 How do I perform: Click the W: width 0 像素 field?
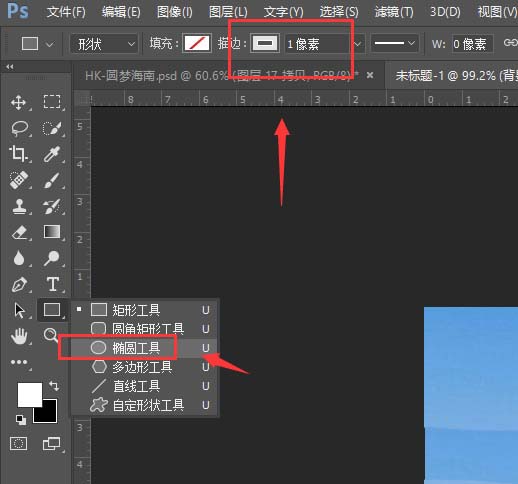472,44
